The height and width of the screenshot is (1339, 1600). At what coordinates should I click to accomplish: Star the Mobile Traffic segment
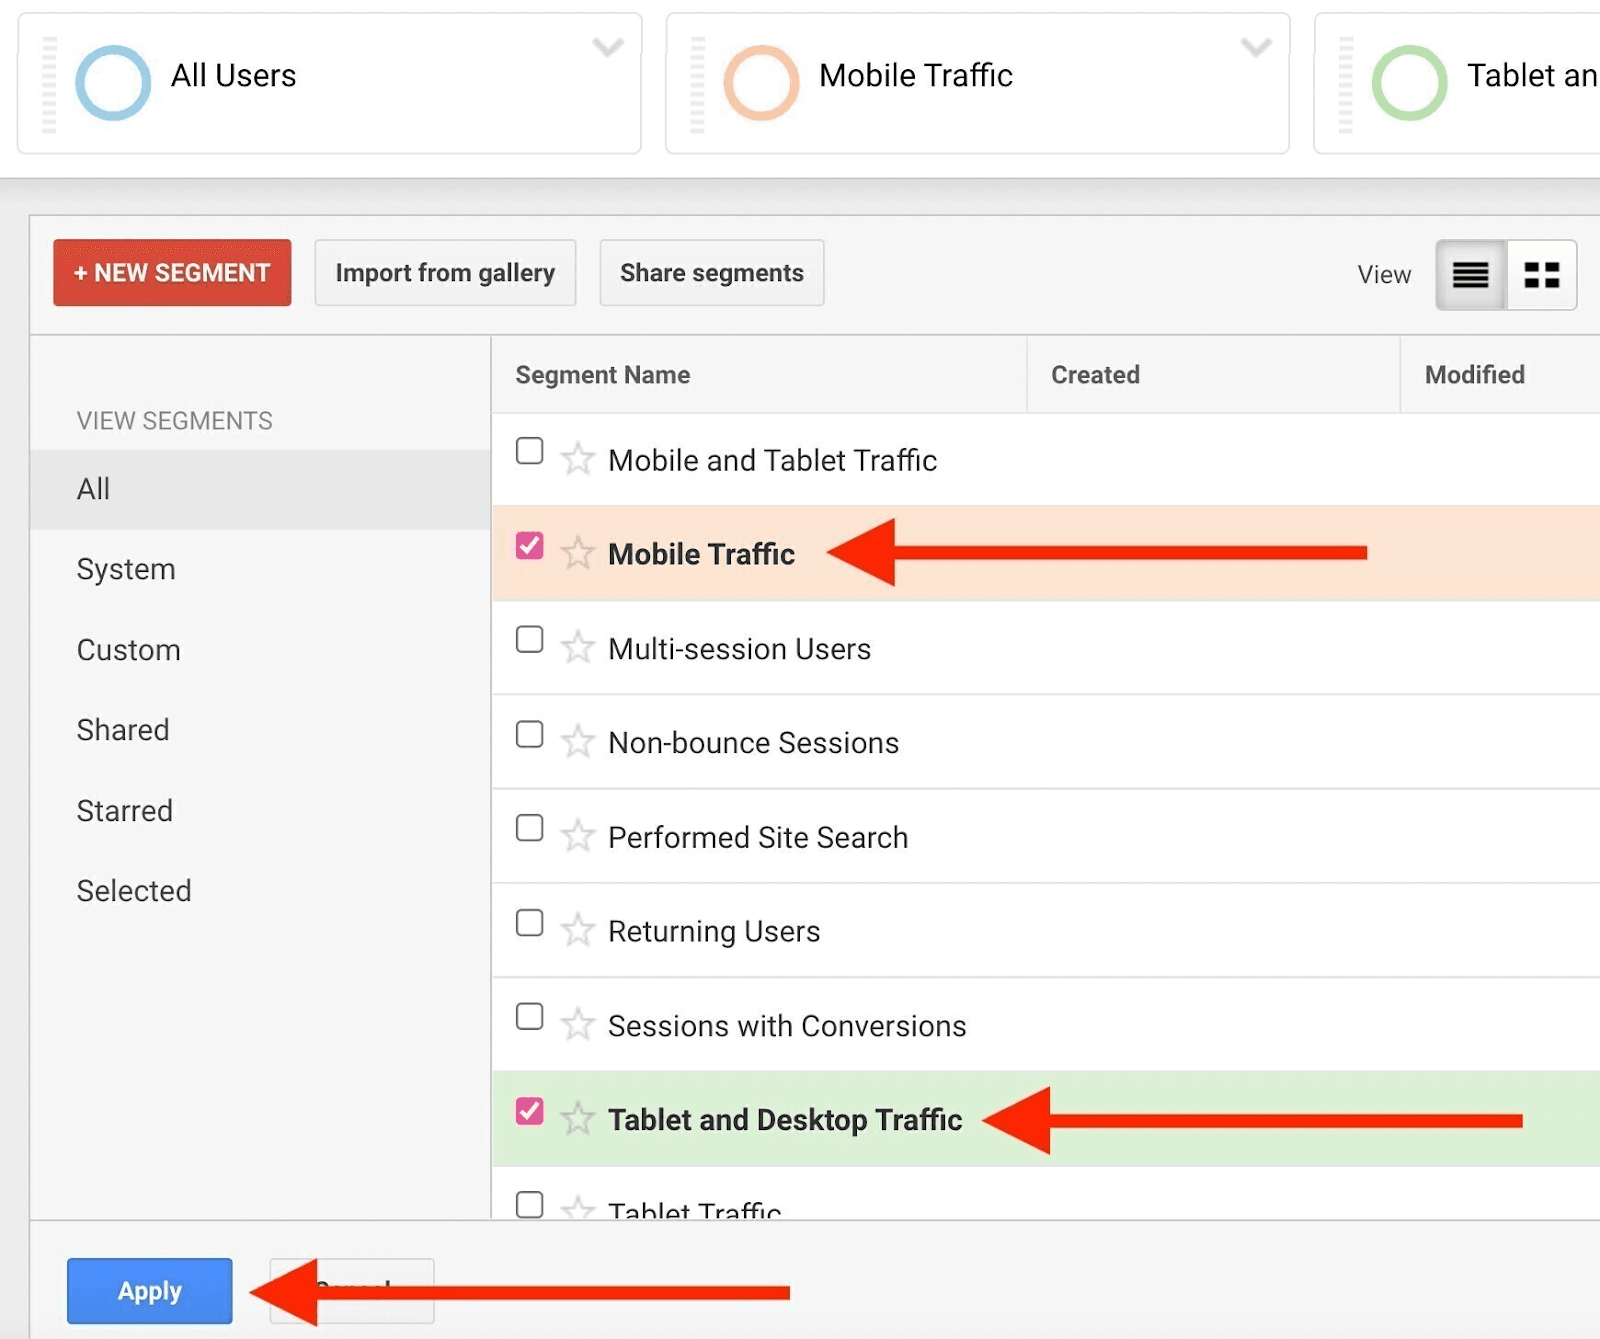point(577,553)
